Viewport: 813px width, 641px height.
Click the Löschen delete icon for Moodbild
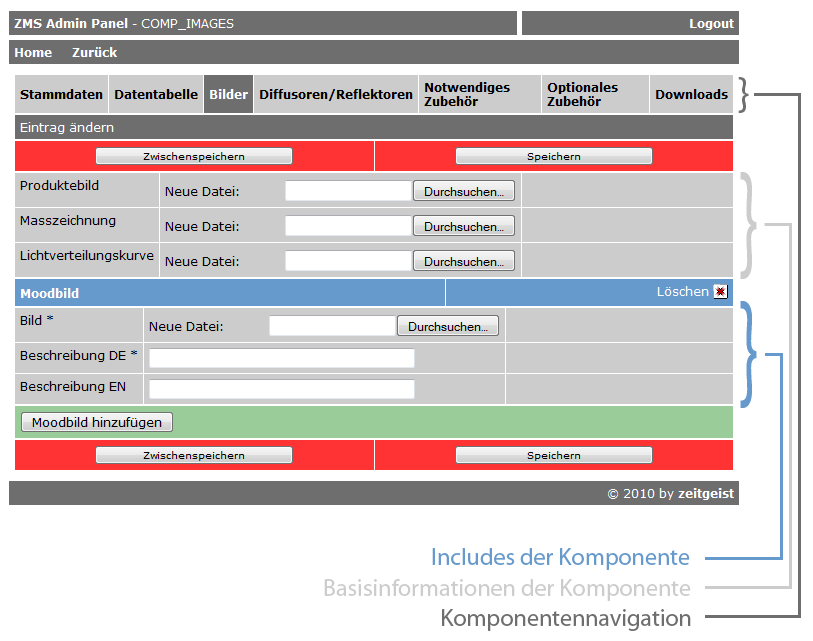[719, 292]
